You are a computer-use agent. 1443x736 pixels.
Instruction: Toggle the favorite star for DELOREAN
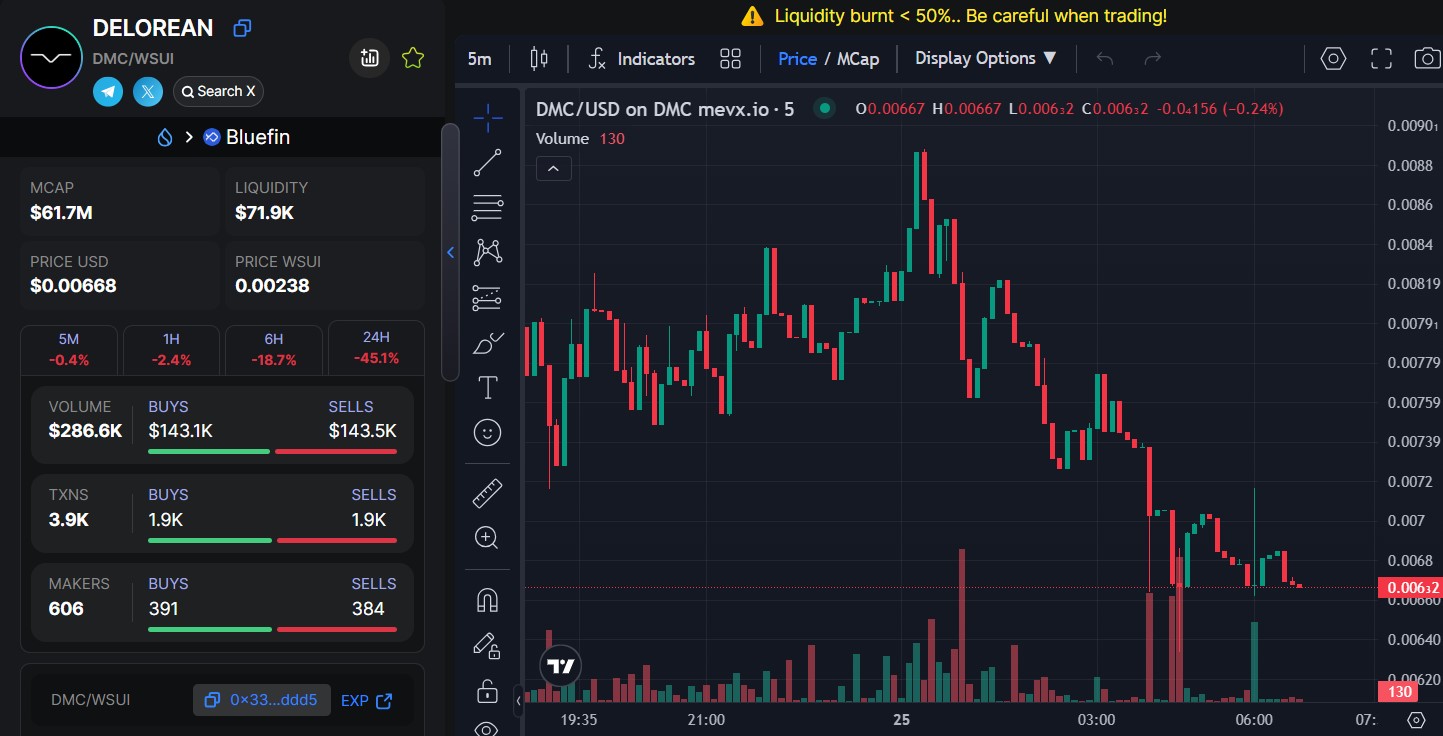[412, 59]
